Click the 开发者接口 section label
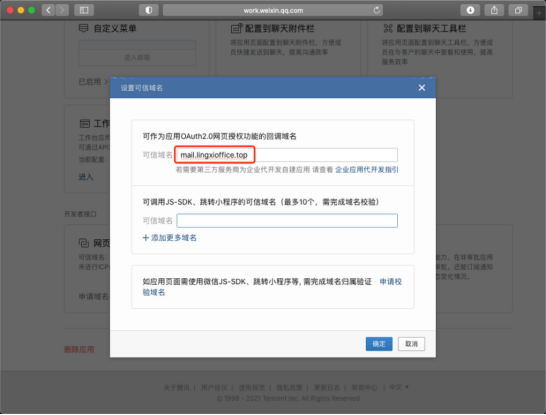The height and width of the screenshot is (415, 546). point(80,214)
